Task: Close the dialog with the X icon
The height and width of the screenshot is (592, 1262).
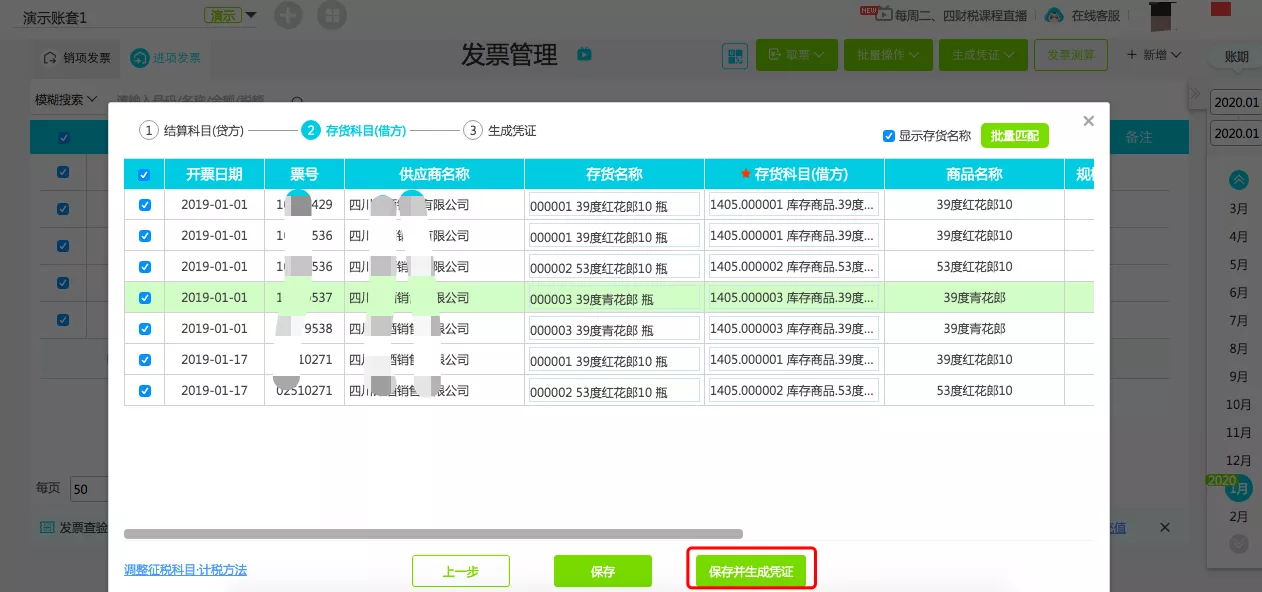Action: click(x=1089, y=121)
